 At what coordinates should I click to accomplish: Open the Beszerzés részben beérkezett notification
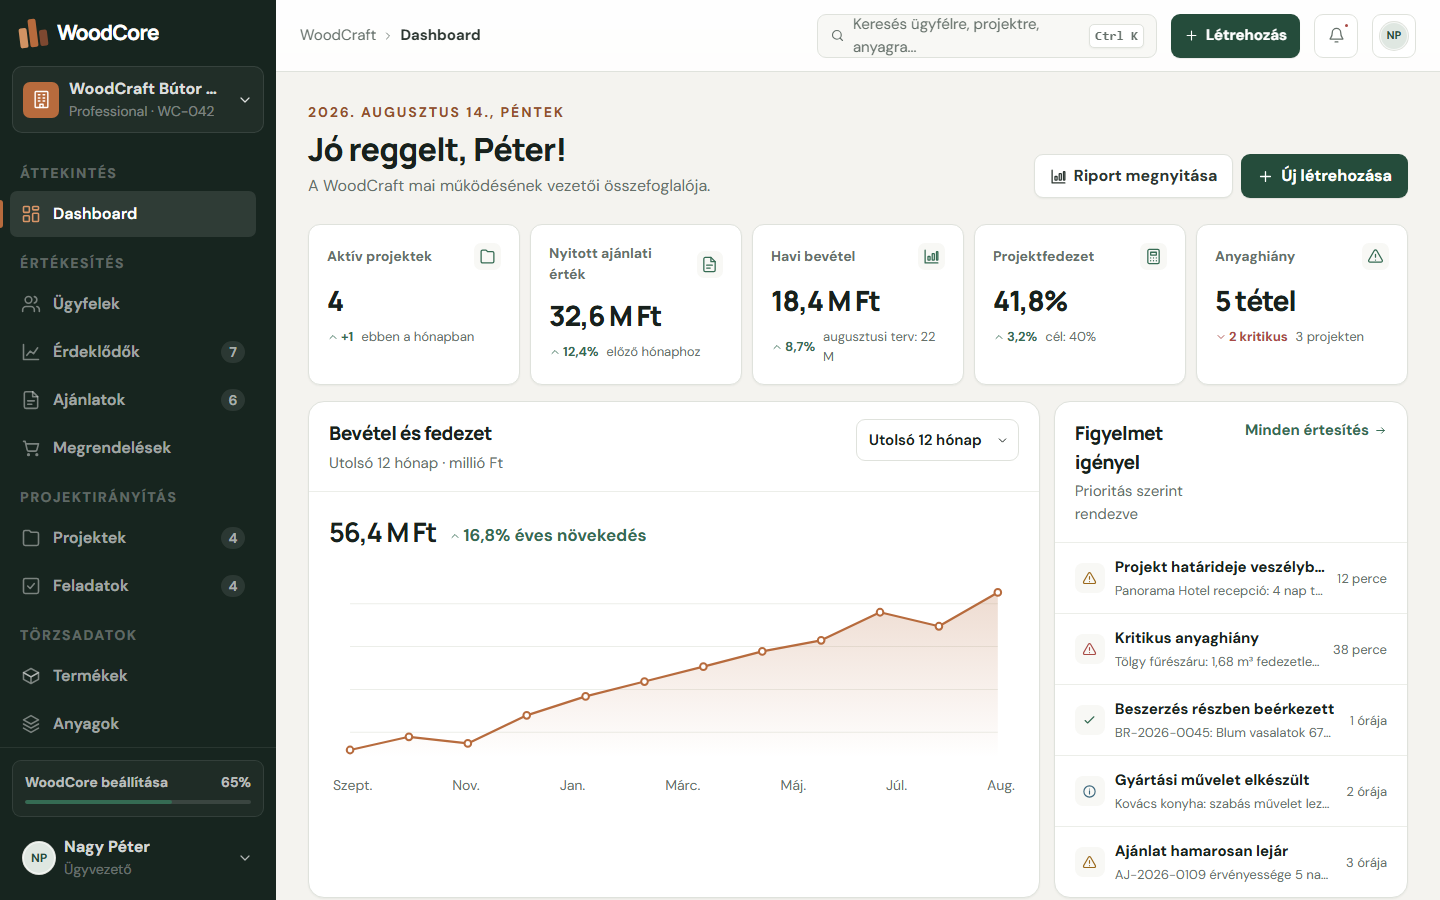point(1231,720)
